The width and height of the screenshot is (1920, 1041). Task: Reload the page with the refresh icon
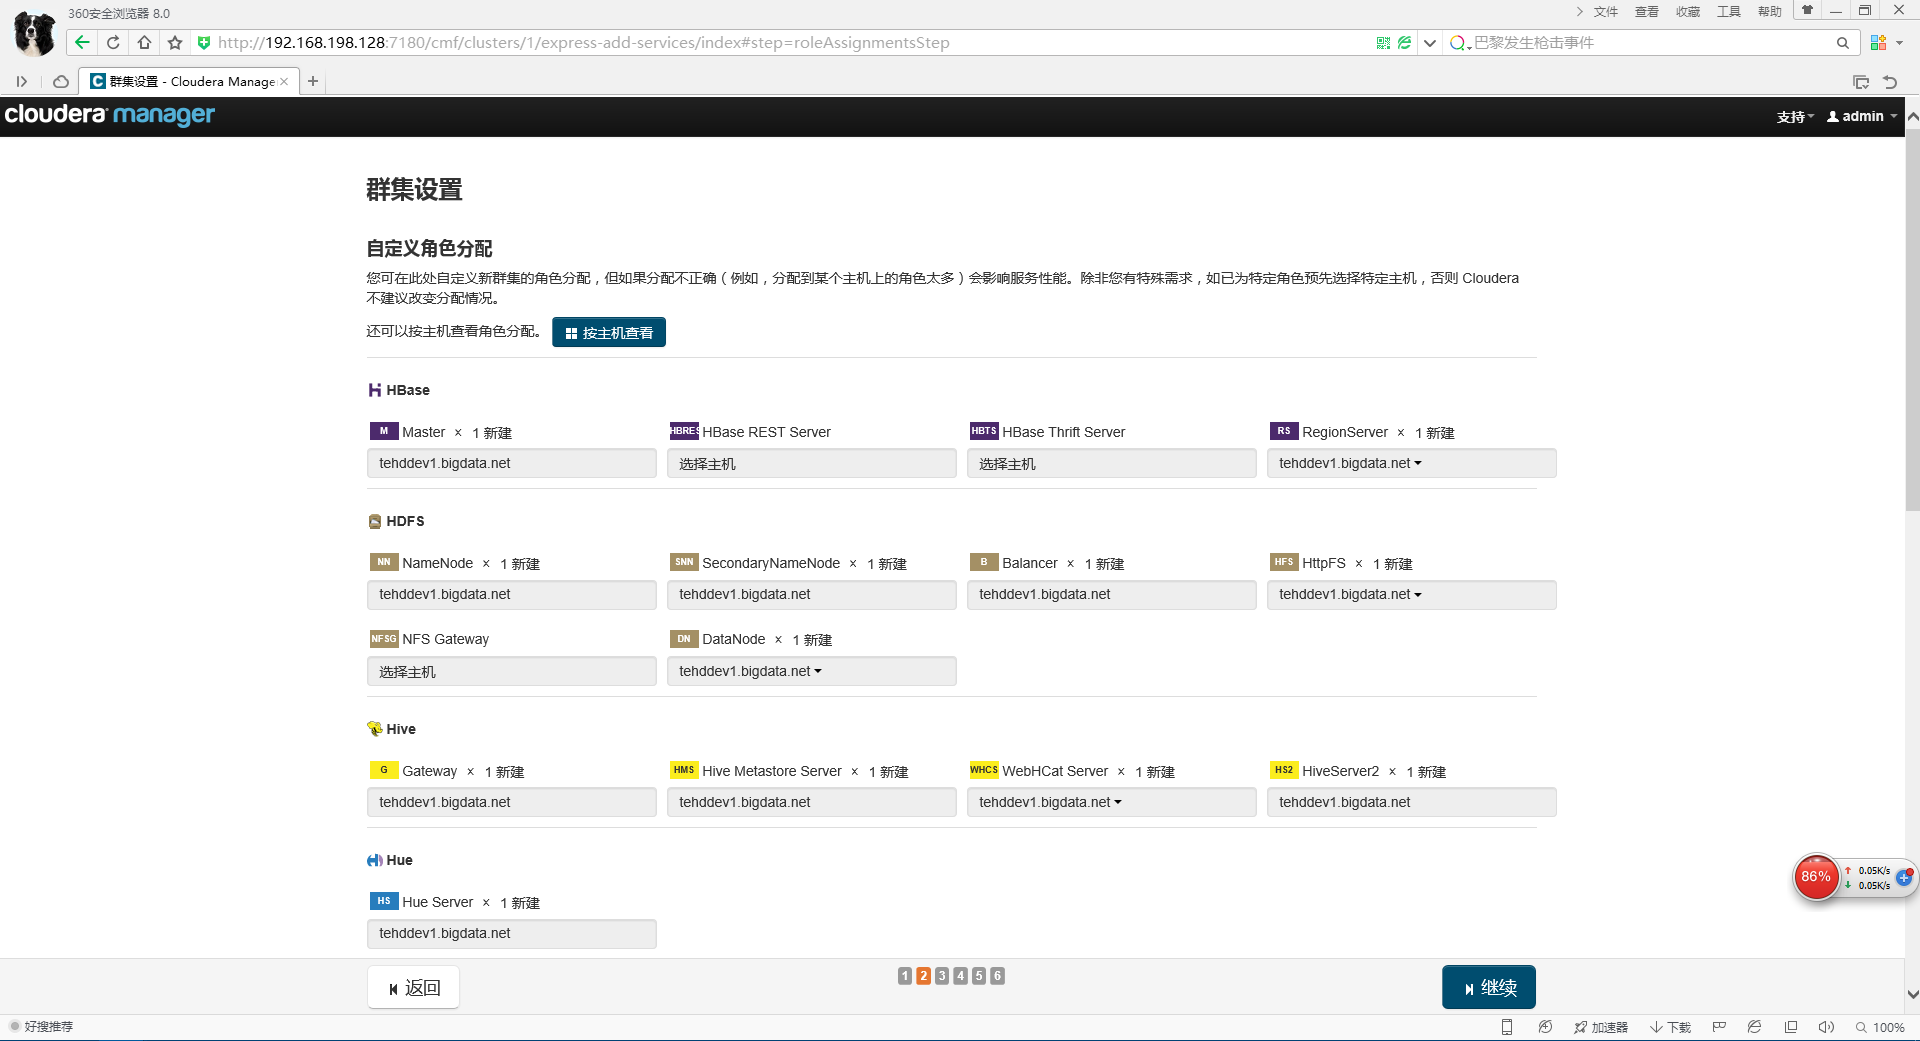pyautogui.click(x=113, y=42)
